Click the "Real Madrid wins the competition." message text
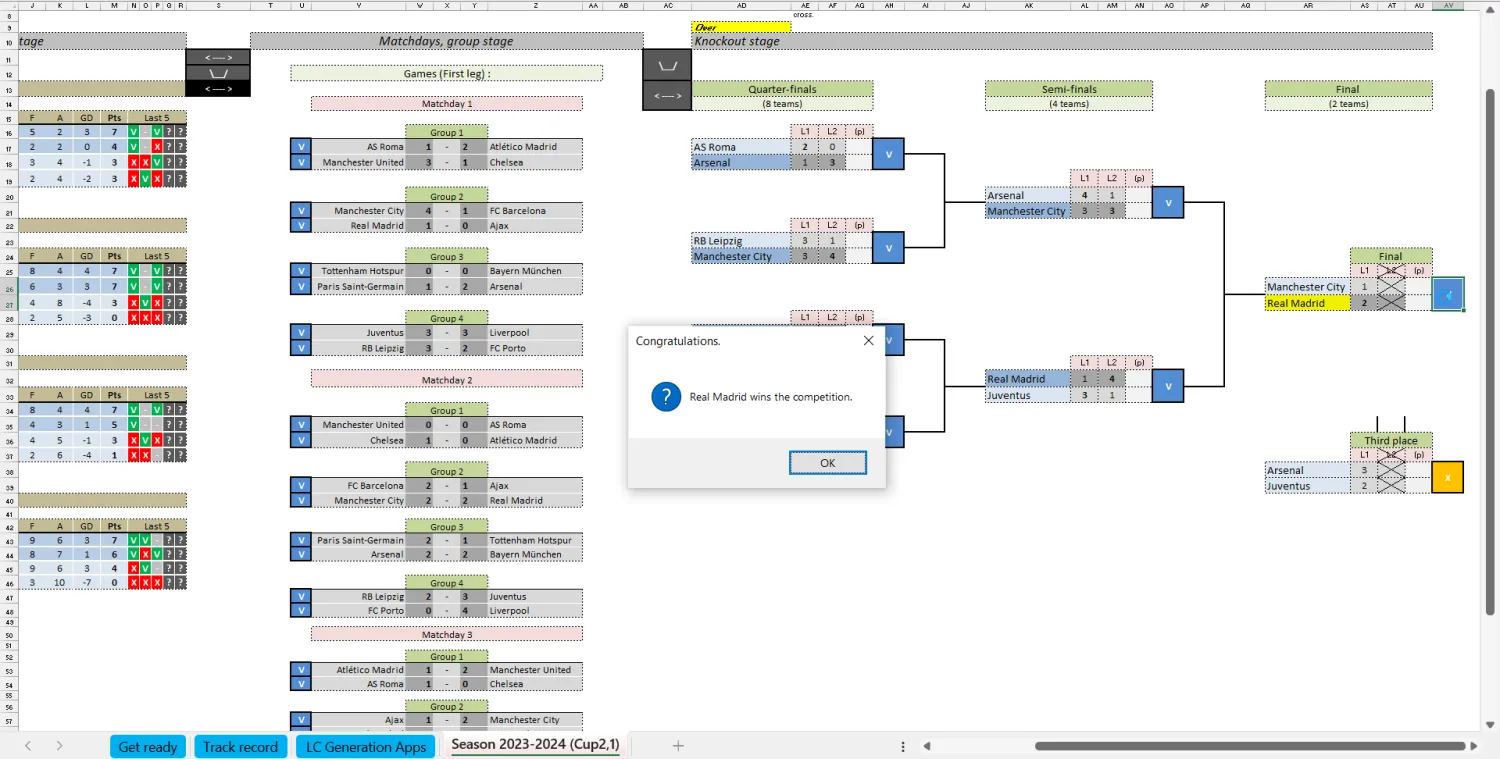 (x=771, y=397)
